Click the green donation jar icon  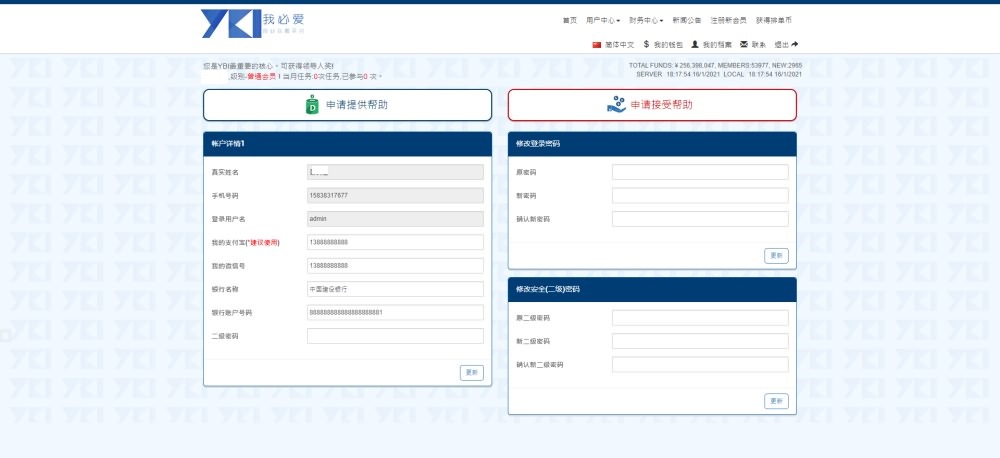coord(312,105)
